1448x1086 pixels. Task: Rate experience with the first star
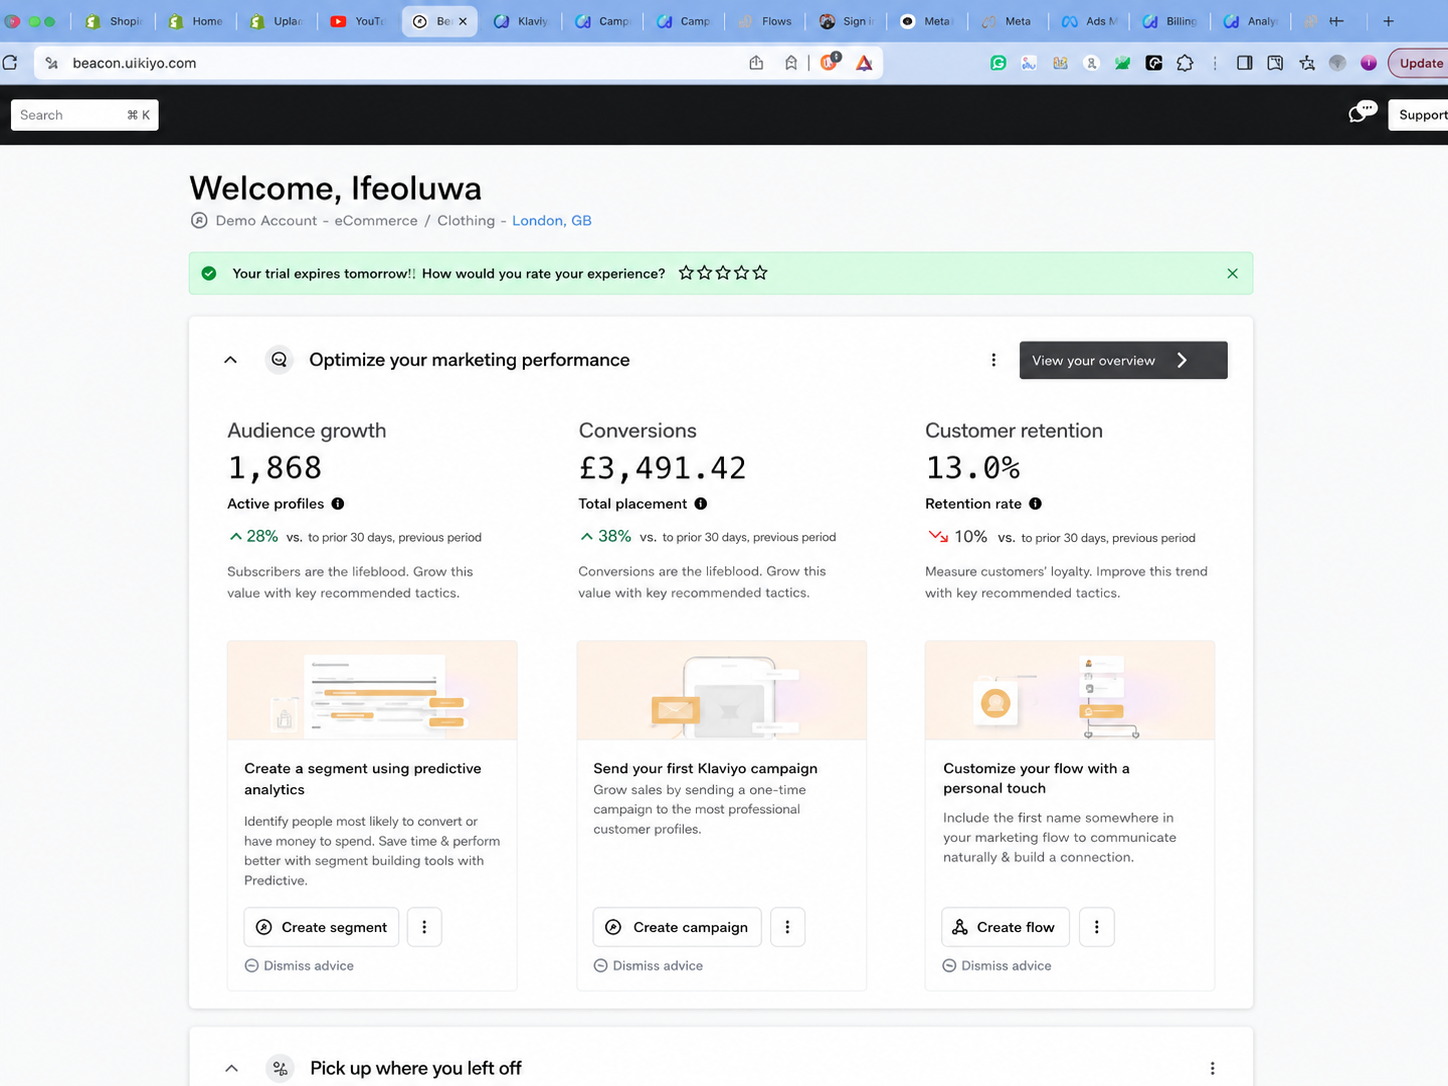pos(686,273)
